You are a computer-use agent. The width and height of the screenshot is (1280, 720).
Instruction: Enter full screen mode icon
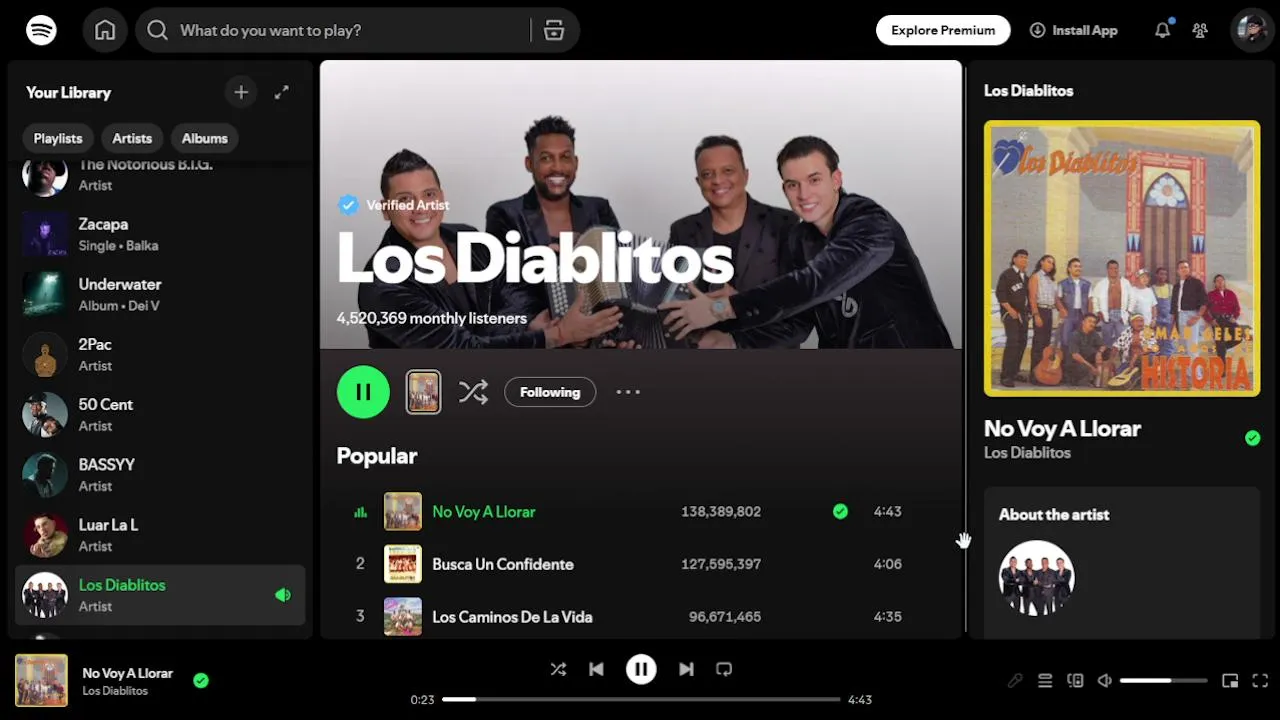1260,680
